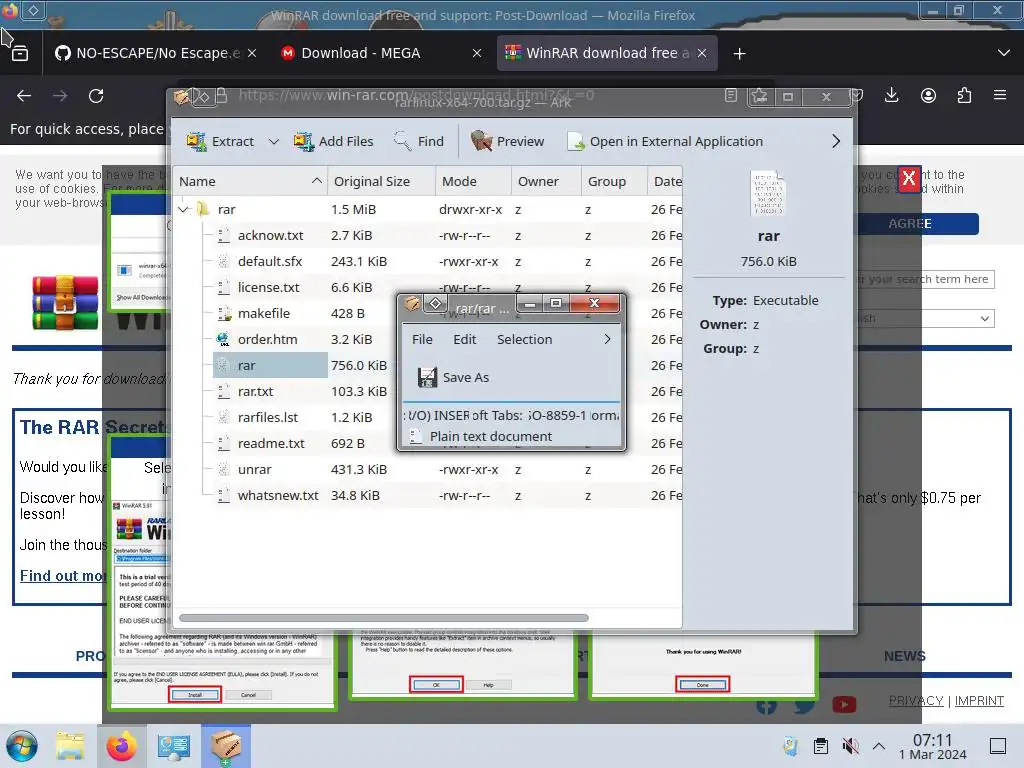The width and height of the screenshot is (1024, 768).
Task: Open the Firefox account icon
Action: coord(928,96)
